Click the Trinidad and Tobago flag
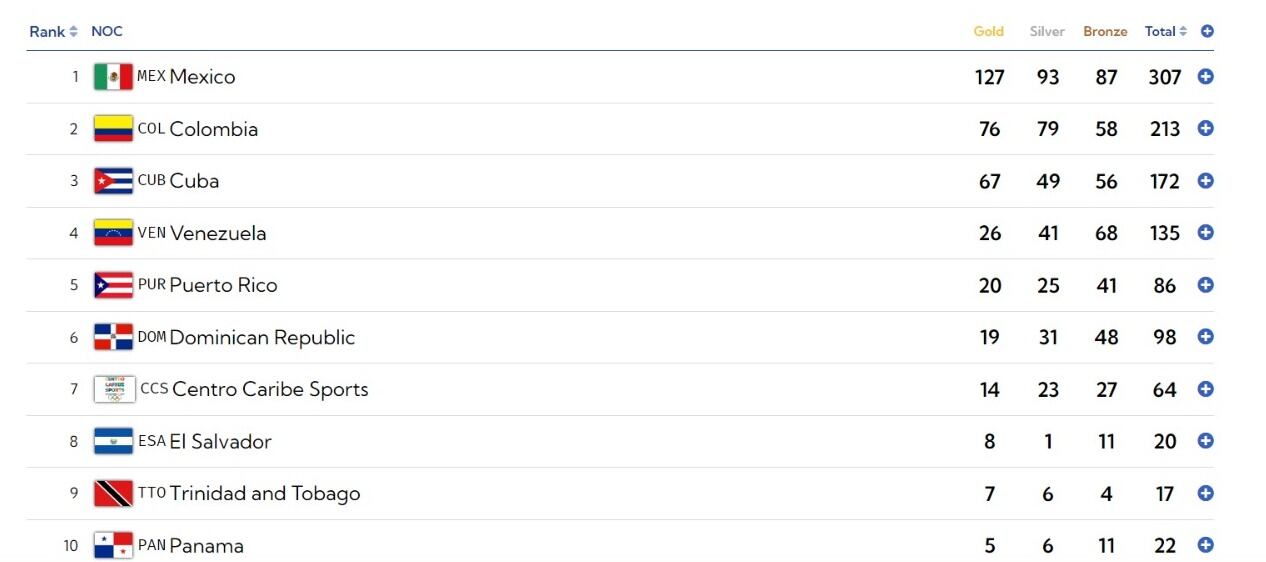 pyautogui.click(x=113, y=493)
